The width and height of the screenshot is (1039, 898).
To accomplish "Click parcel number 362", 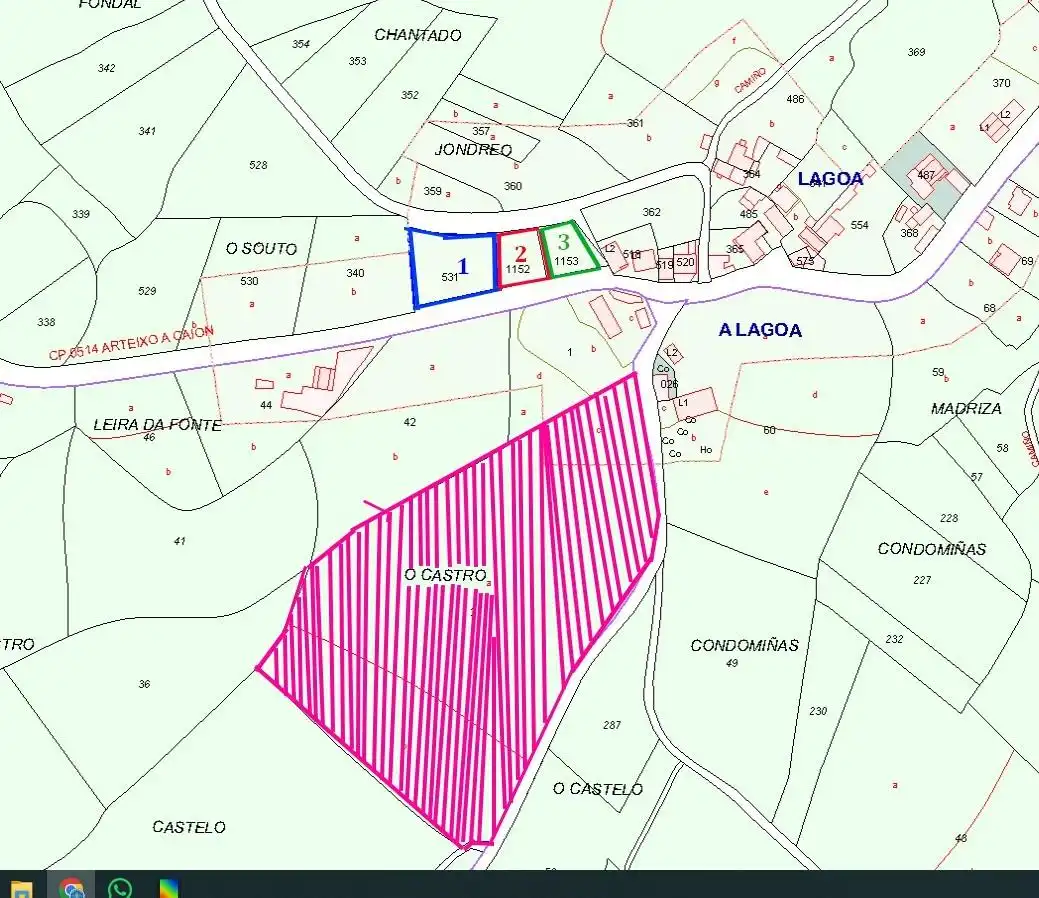I will (x=651, y=212).
